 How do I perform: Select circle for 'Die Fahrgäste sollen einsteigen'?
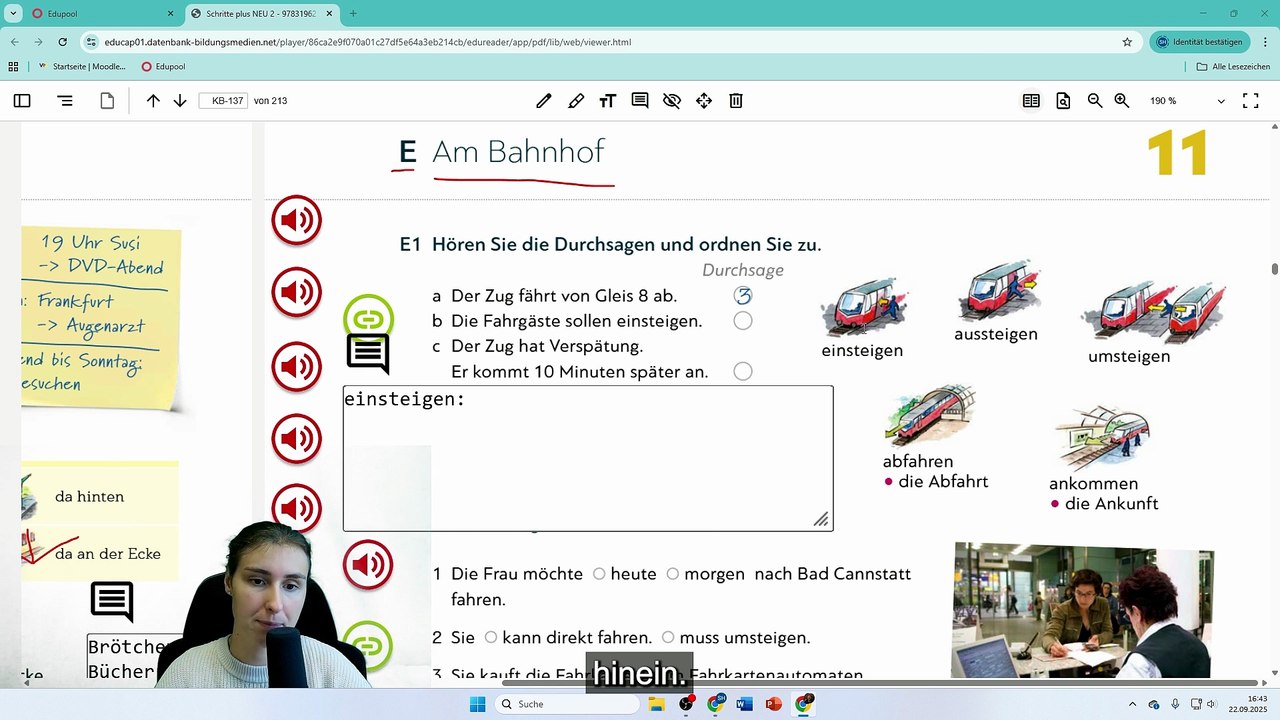tap(742, 321)
